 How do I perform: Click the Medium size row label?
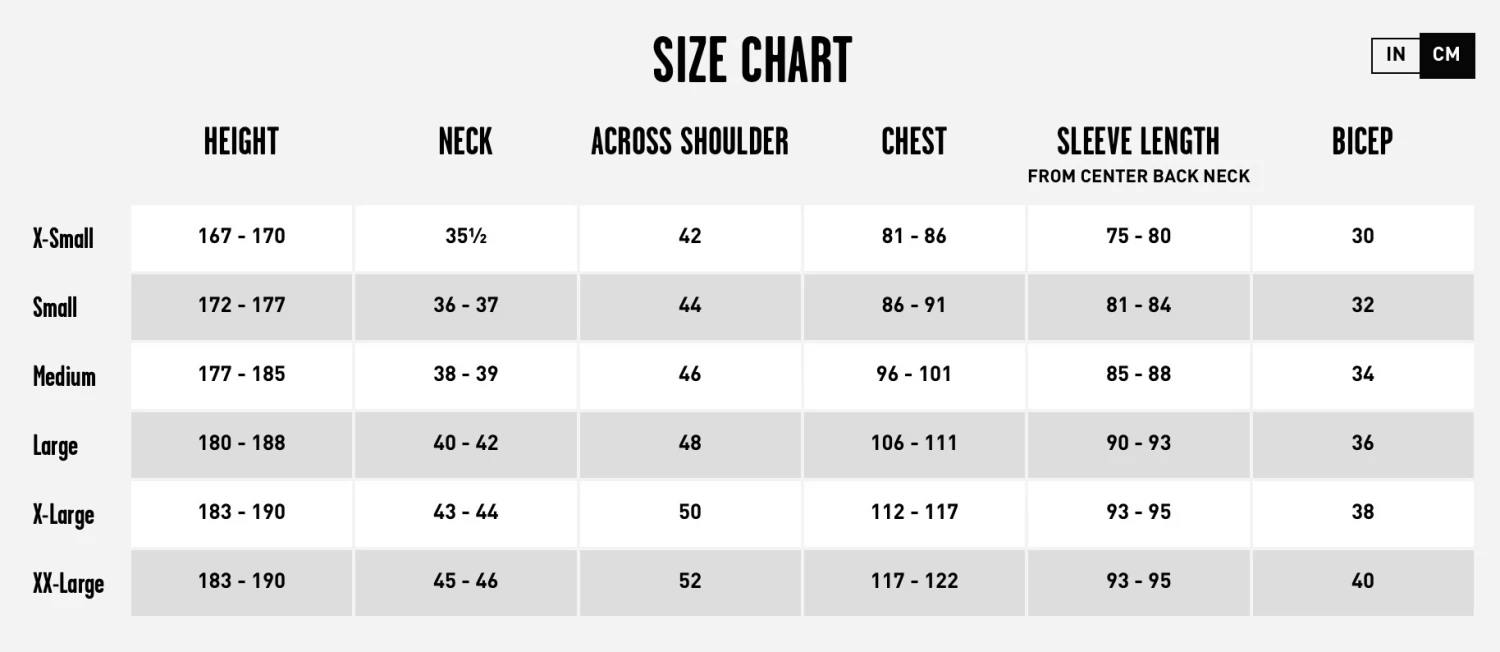[65, 376]
